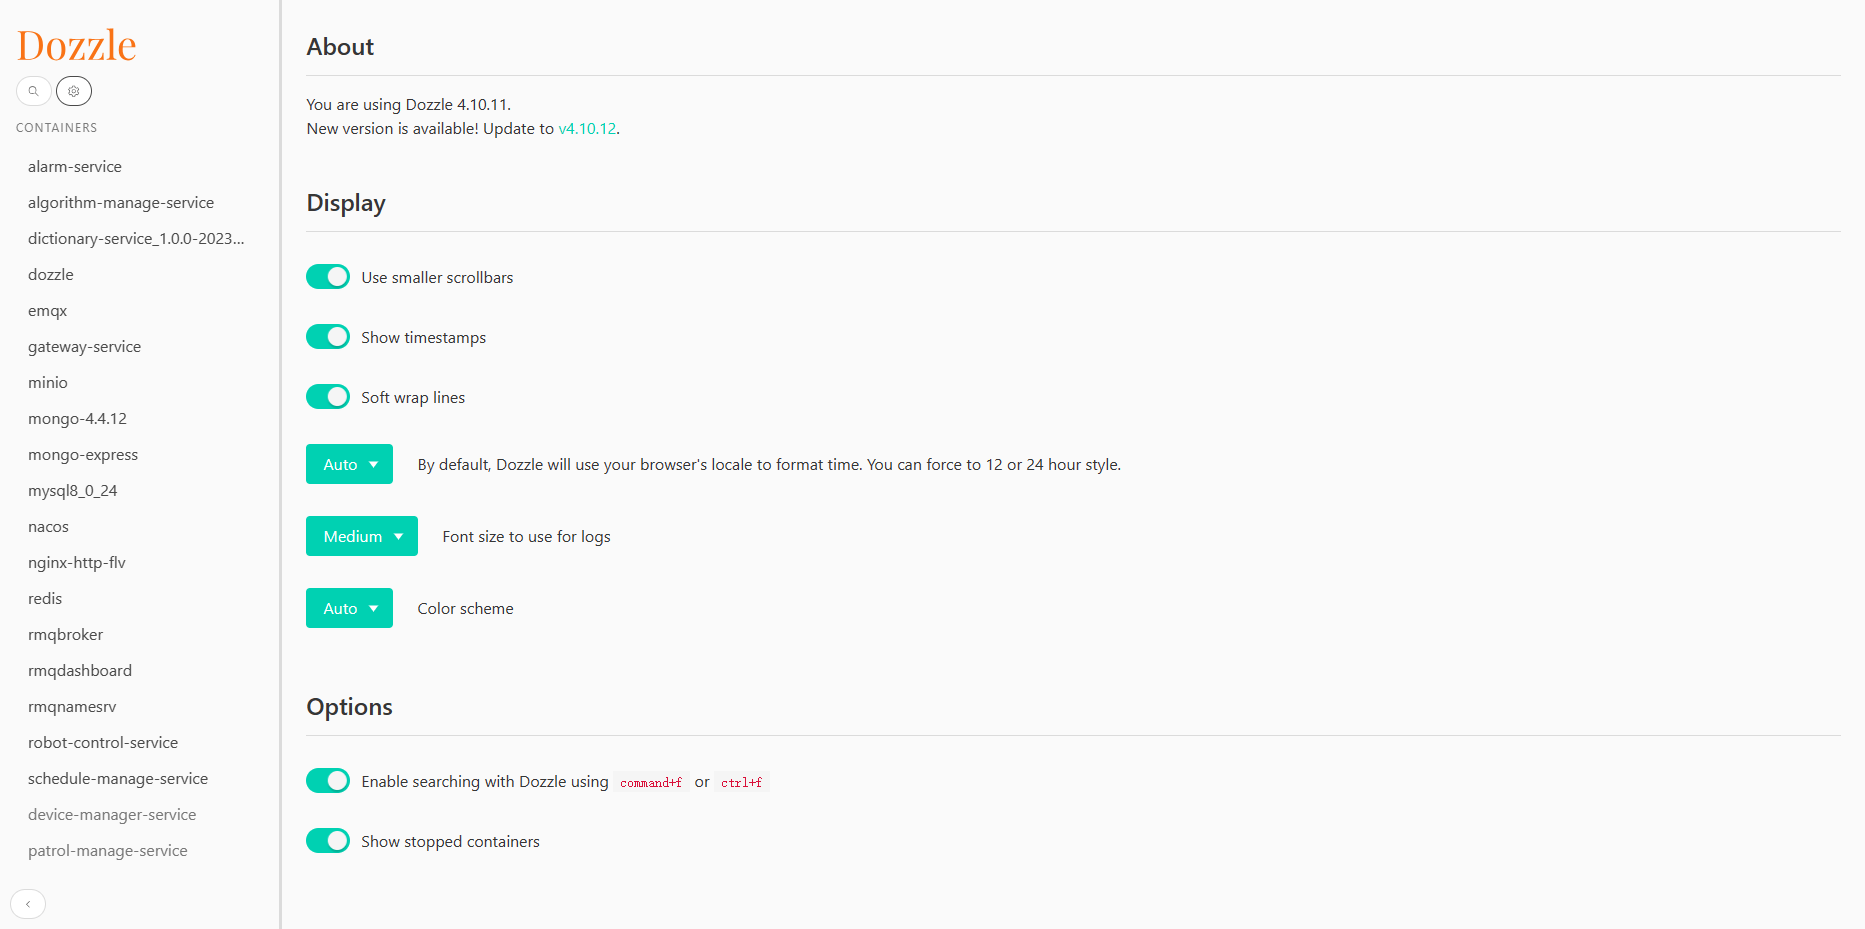Viewport: 1865px width, 929px height.
Task: Open the mongo-express container
Action: coord(83,455)
